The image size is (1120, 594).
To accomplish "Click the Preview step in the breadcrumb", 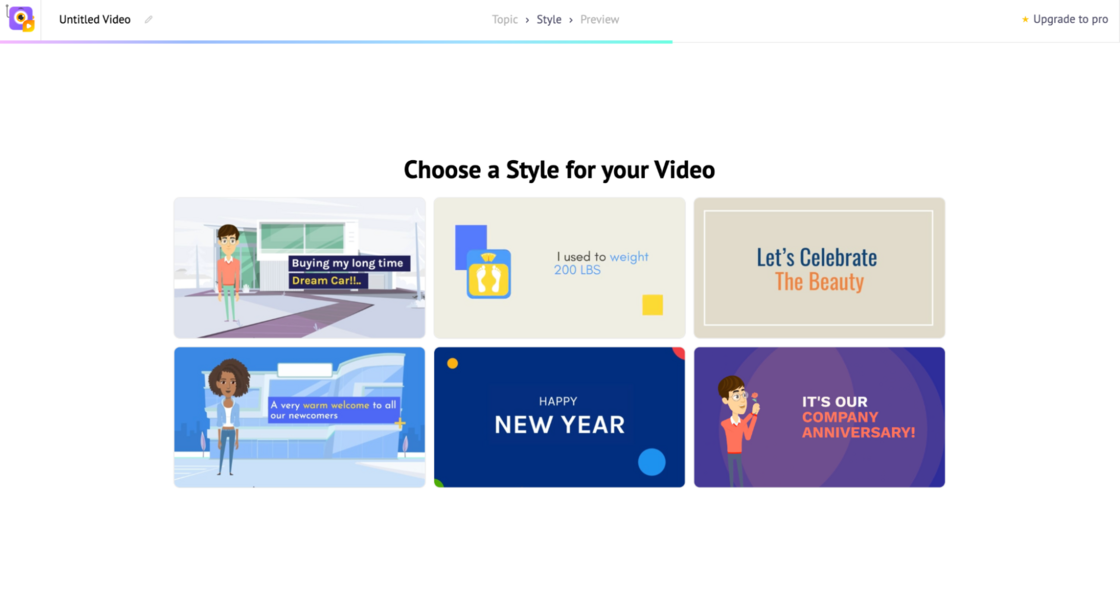I will tap(599, 19).
